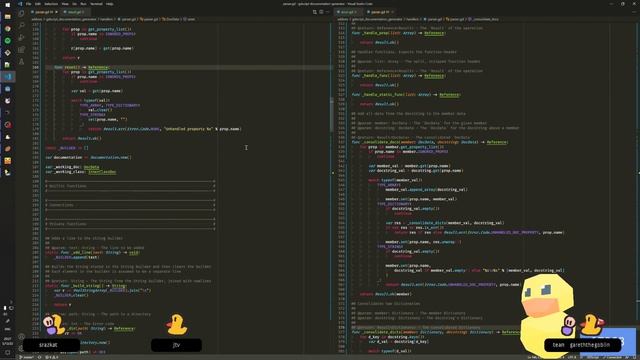The image size is (640, 360).
Task: Open Spotify from the taskbar
Action: [7, 41]
